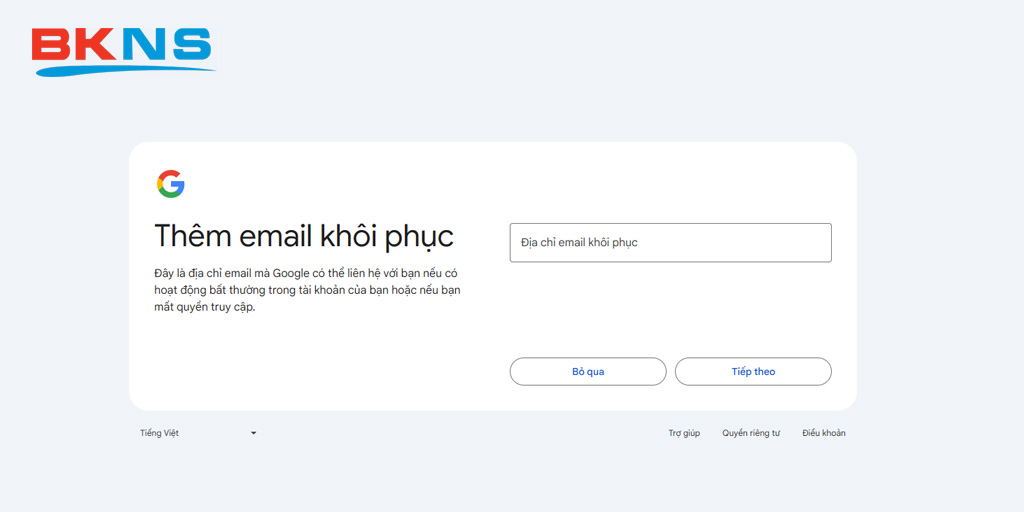Open the Tiếng Việt language selector
The width and height of the screenshot is (1024, 512).
click(x=198, y=433)
